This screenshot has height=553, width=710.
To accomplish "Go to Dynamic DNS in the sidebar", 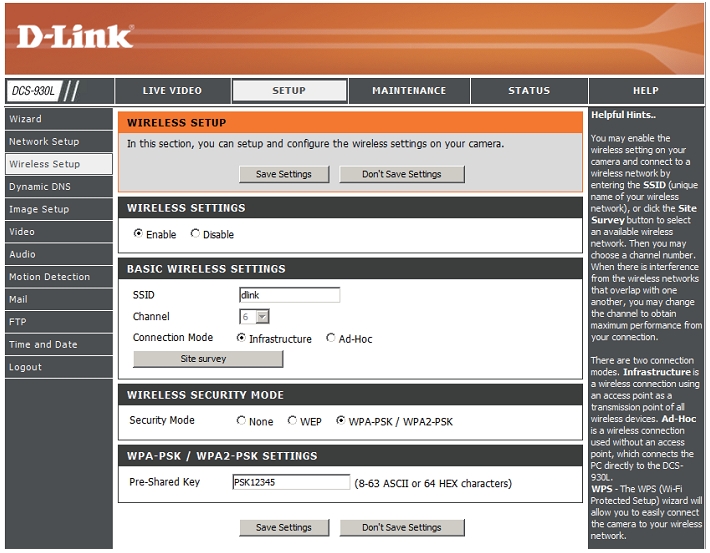I will point(40,187).
